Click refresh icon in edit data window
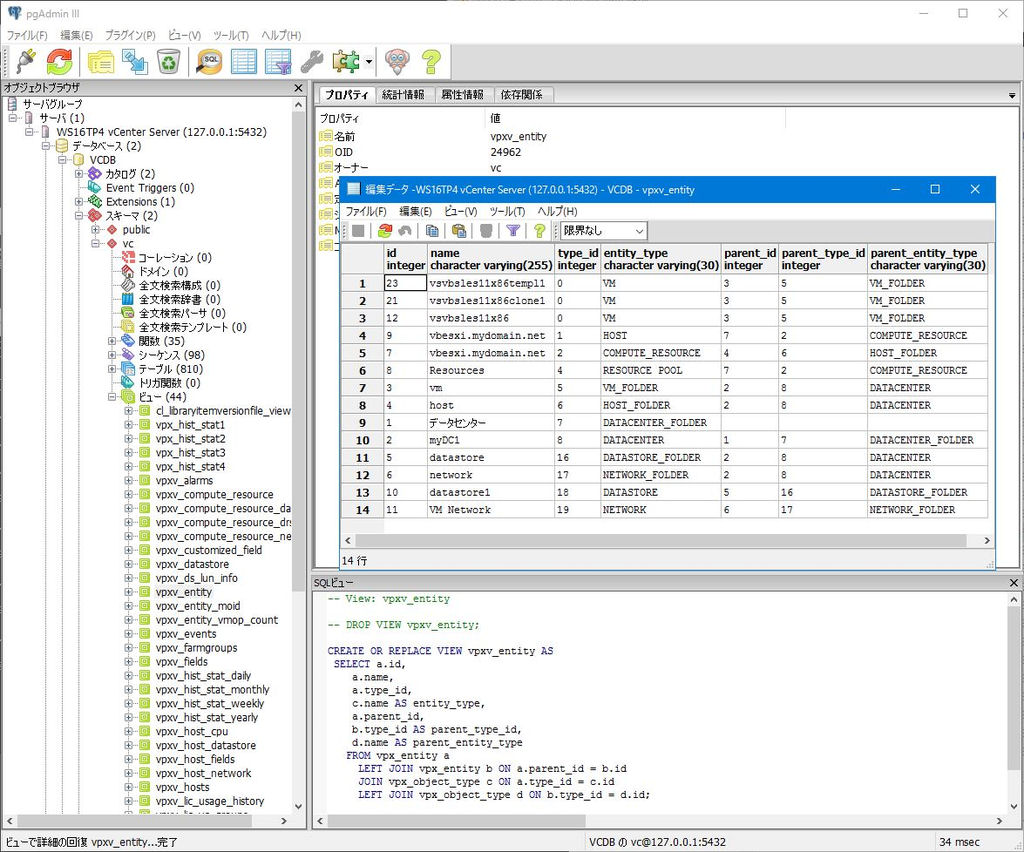 click(385, 230)
